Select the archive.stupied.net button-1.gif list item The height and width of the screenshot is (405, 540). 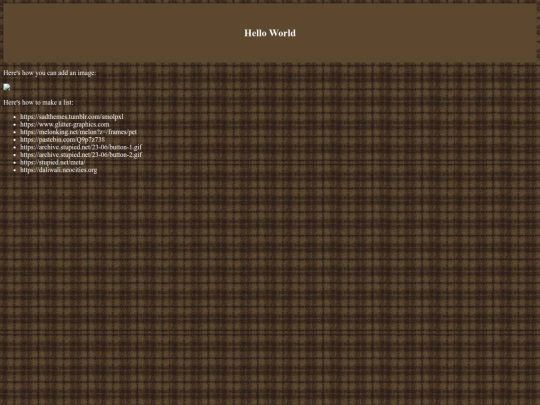point(81,147)
